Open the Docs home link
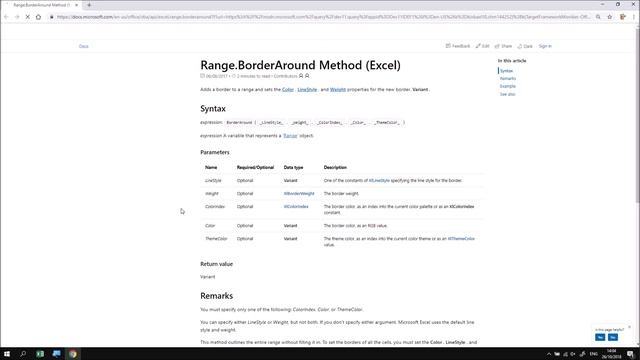This screenshot has width=640, height=360. (83, 46)
